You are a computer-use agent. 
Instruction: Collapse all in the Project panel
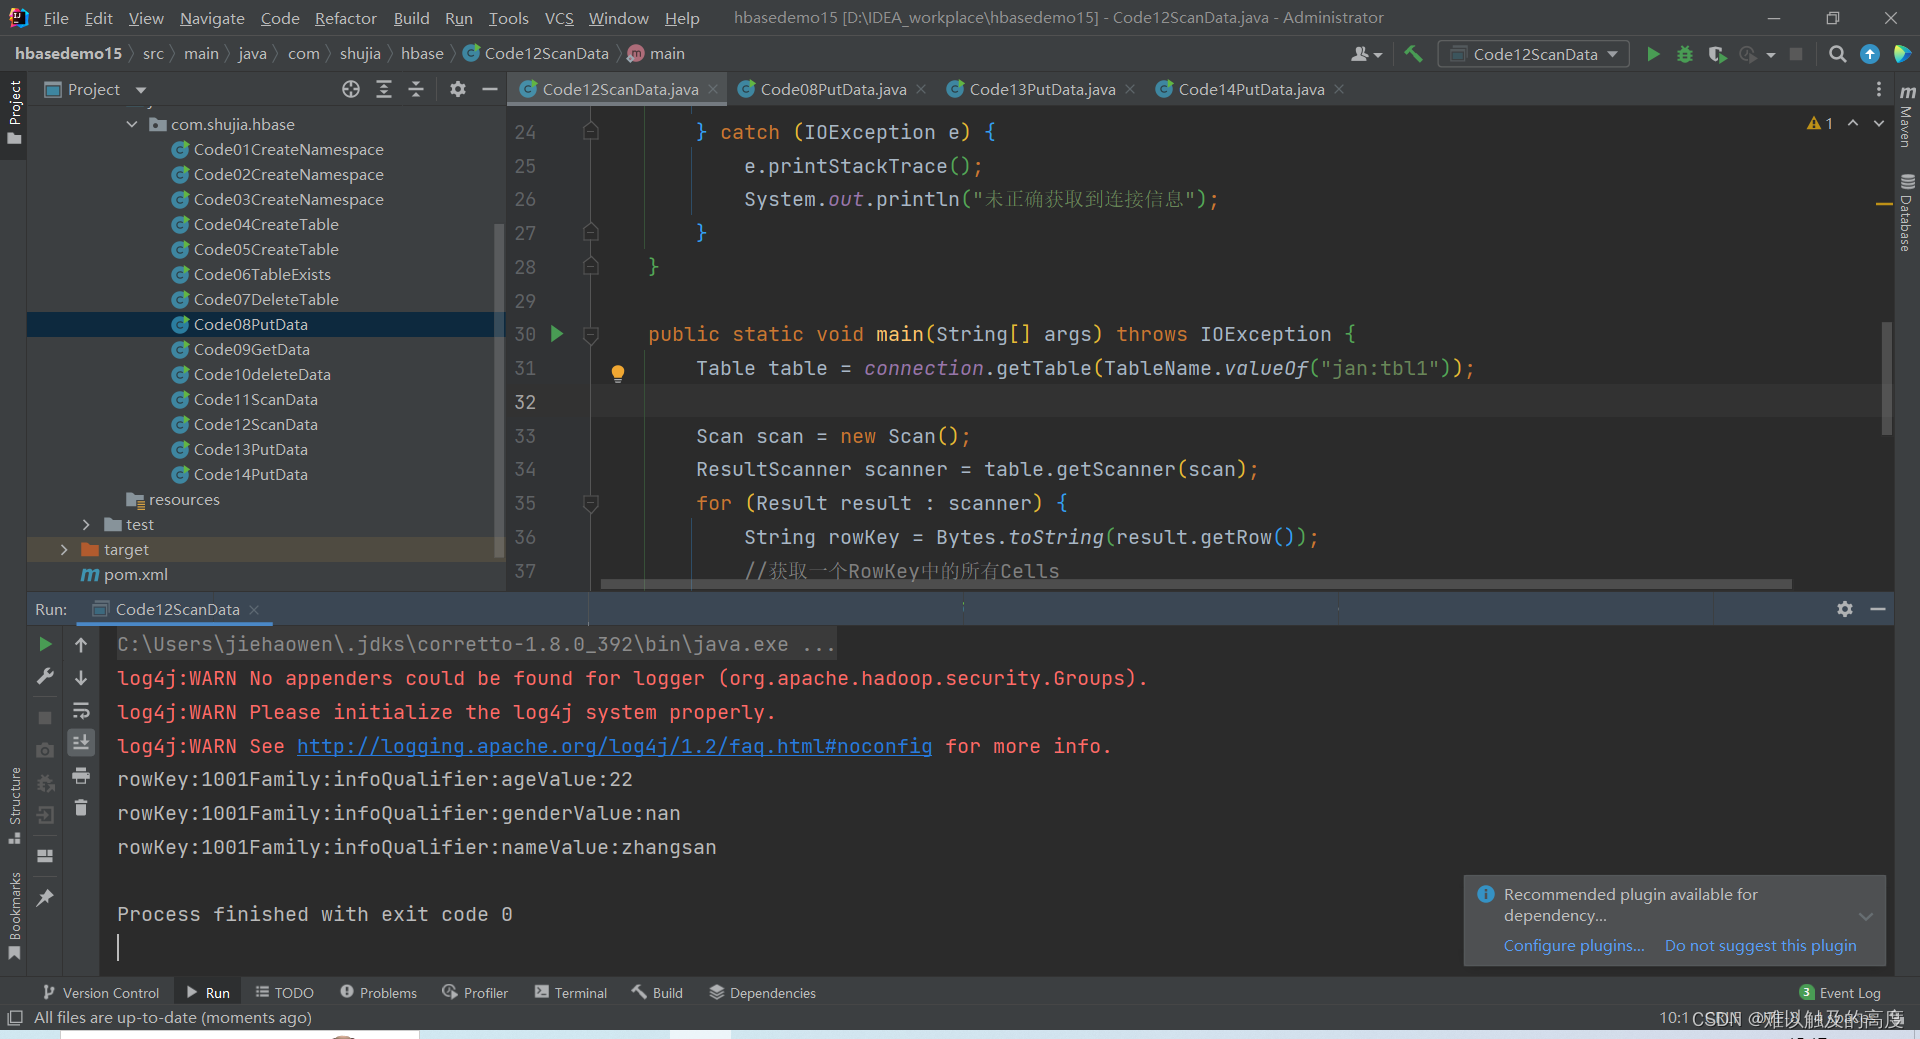point(416,89)
